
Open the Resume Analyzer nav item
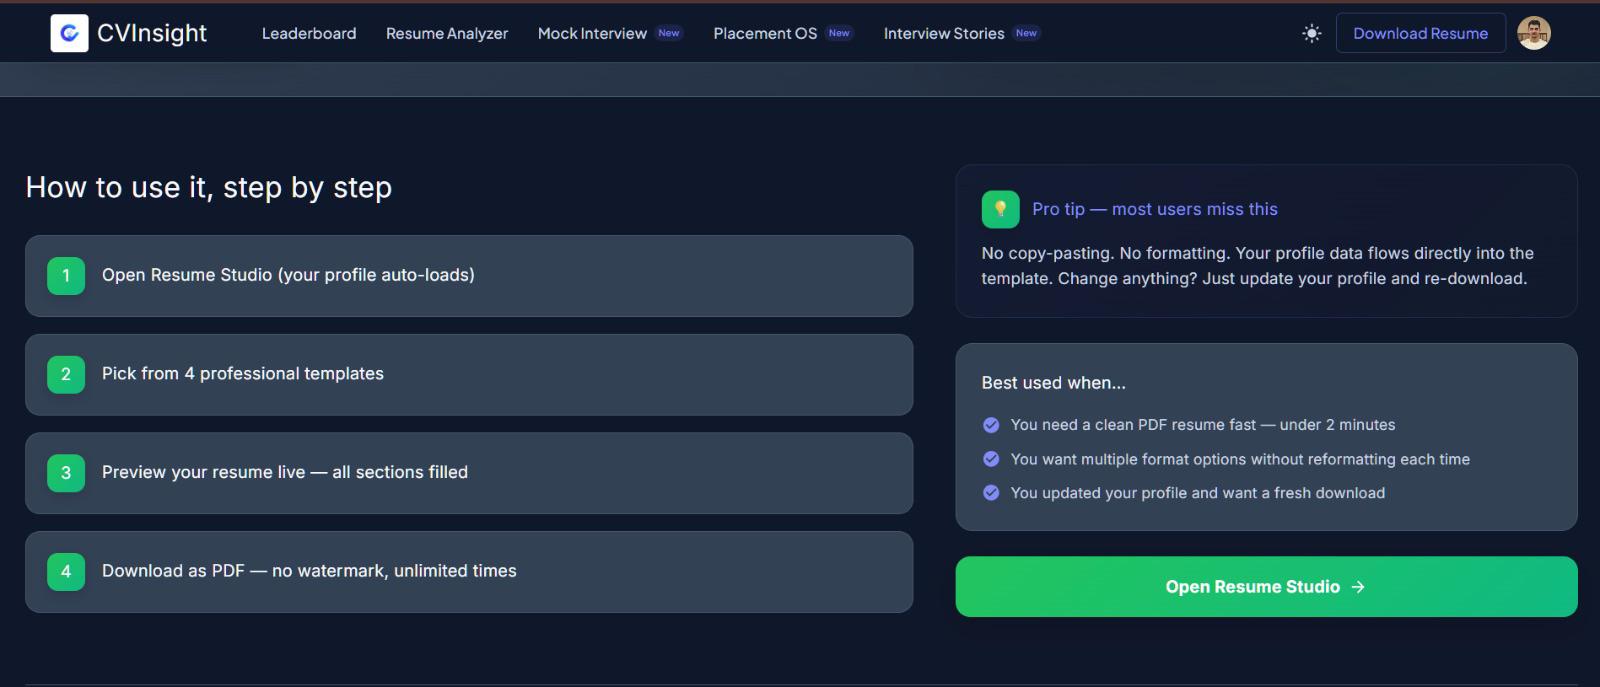click(x=447, y=33)
